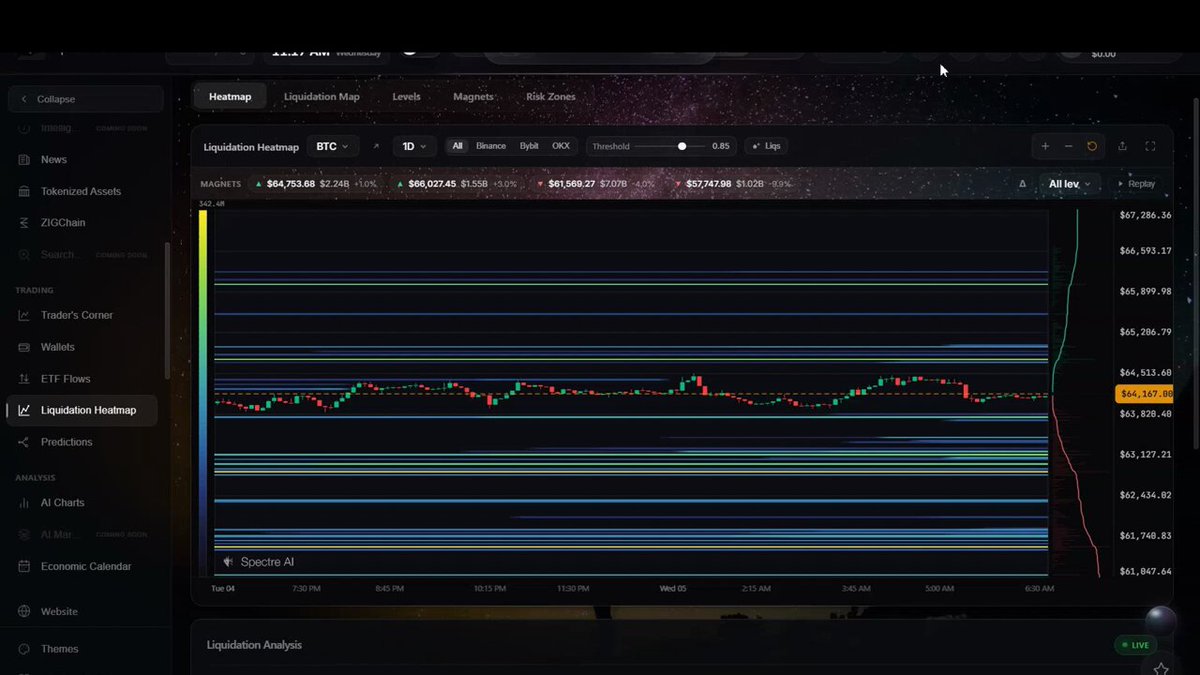The image size is (1200, 675).
Task: Adjust the Threshold slider handle
Action: pos(682,146)
